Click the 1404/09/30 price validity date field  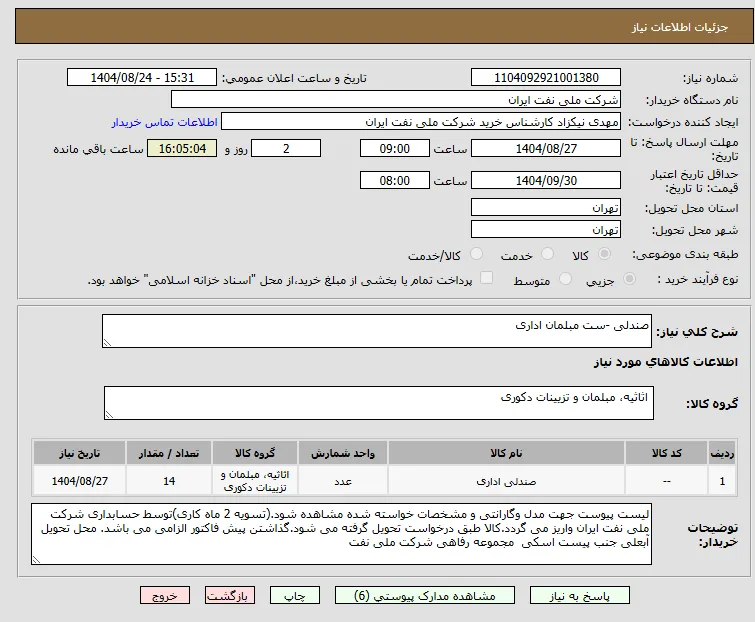(x=546, y=181)
